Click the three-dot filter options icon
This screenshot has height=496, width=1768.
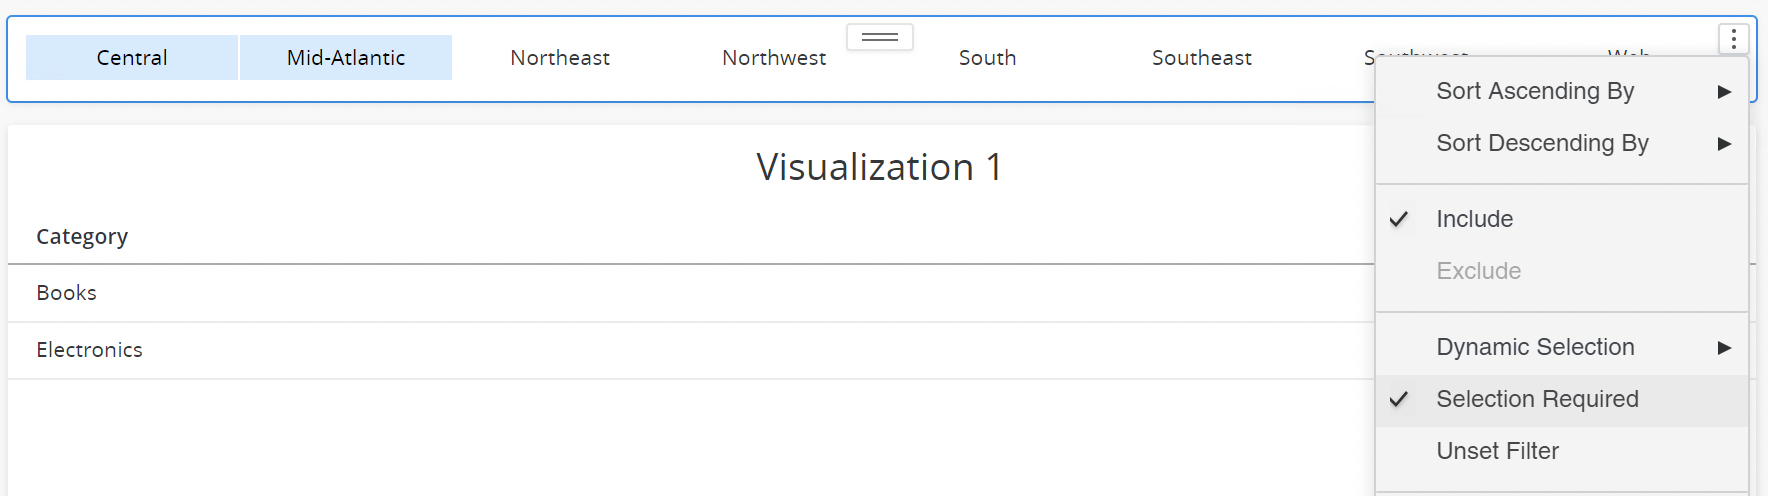click(x=1733, y=39)
